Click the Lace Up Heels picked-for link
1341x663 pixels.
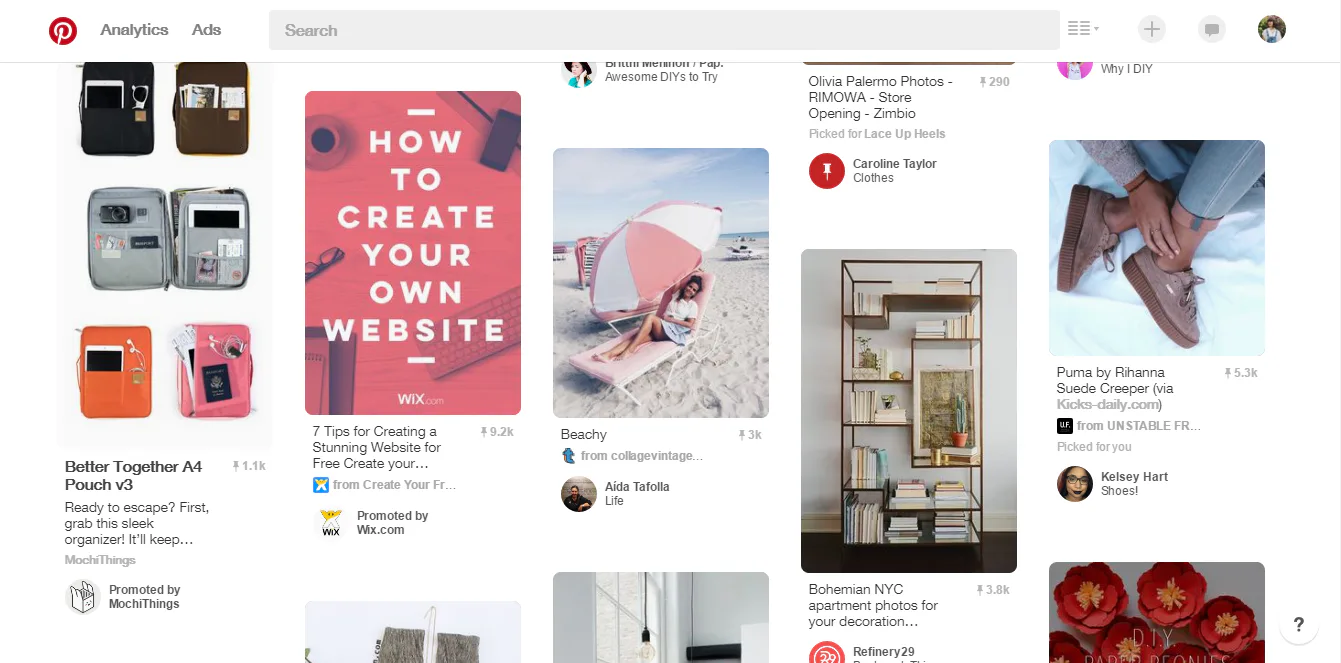coord(905,134)
